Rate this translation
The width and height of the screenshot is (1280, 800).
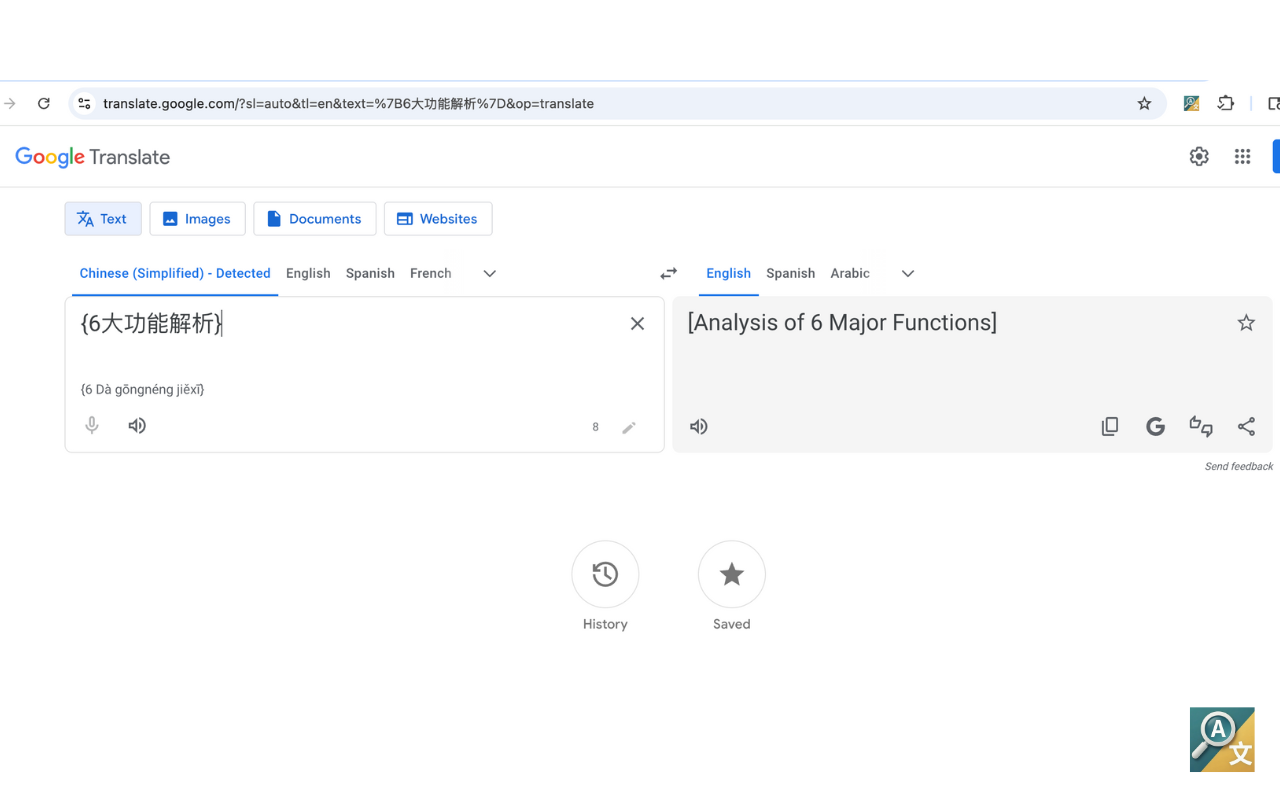(1200, 426)
